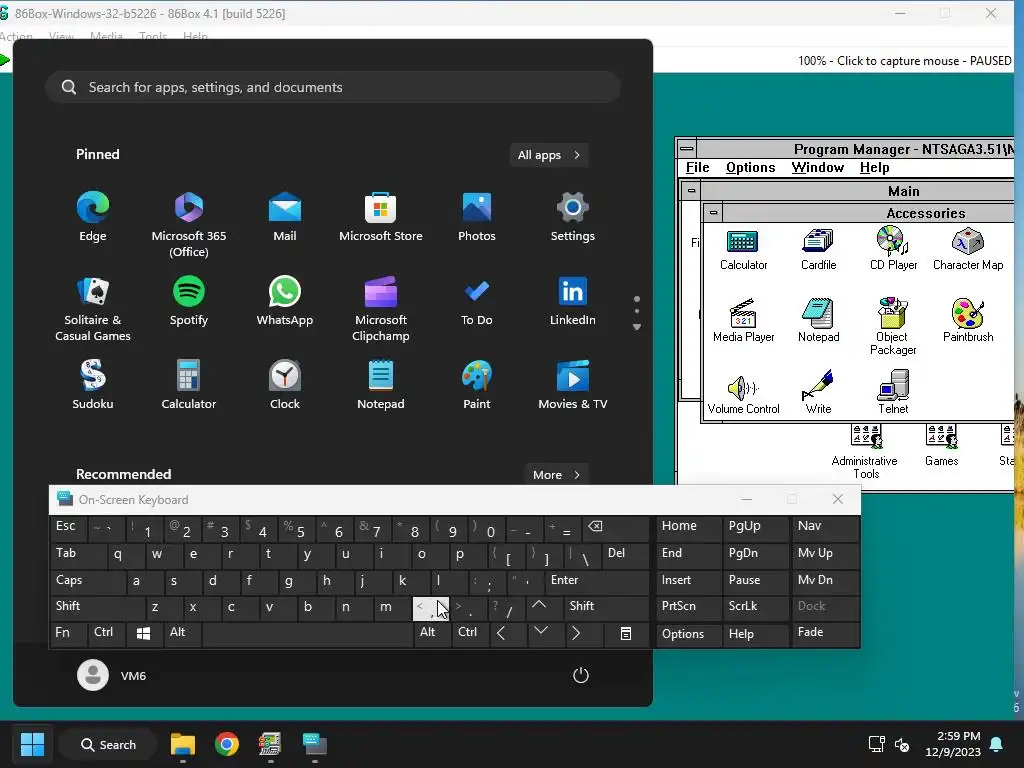This screenshot has width=1024, height=768.
Task: Expand More recommended items
Action: (556, 475)
